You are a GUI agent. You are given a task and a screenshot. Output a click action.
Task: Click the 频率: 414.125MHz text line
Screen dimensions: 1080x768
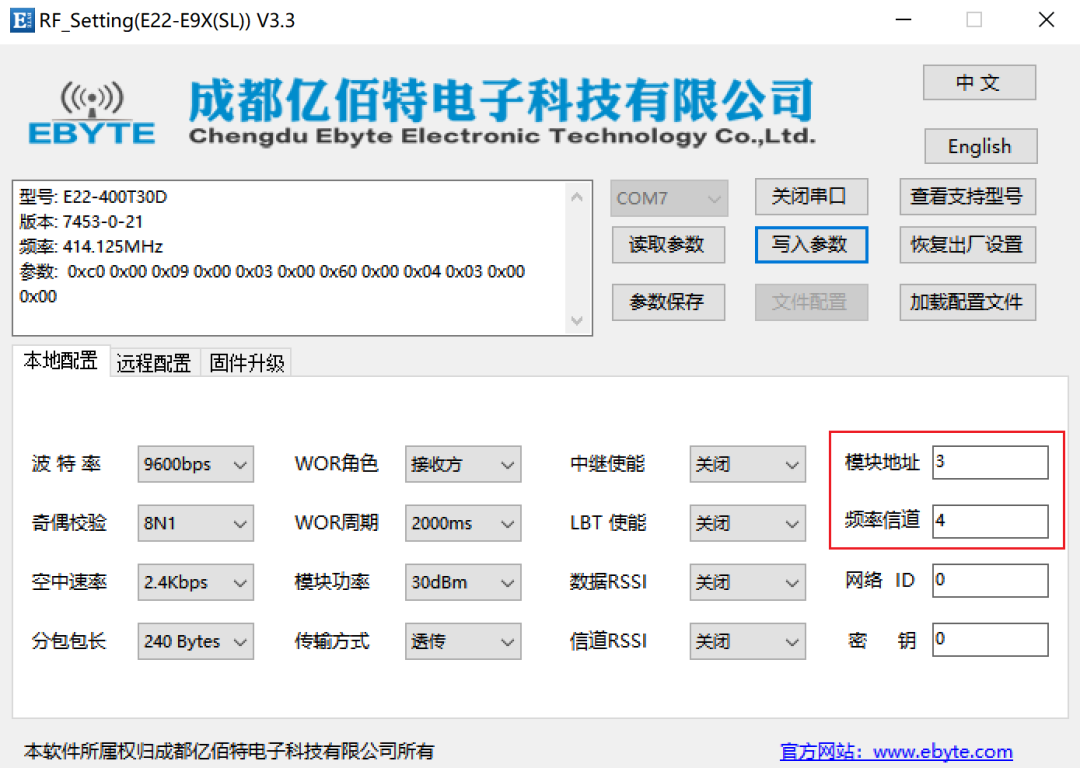pos(91,247)
